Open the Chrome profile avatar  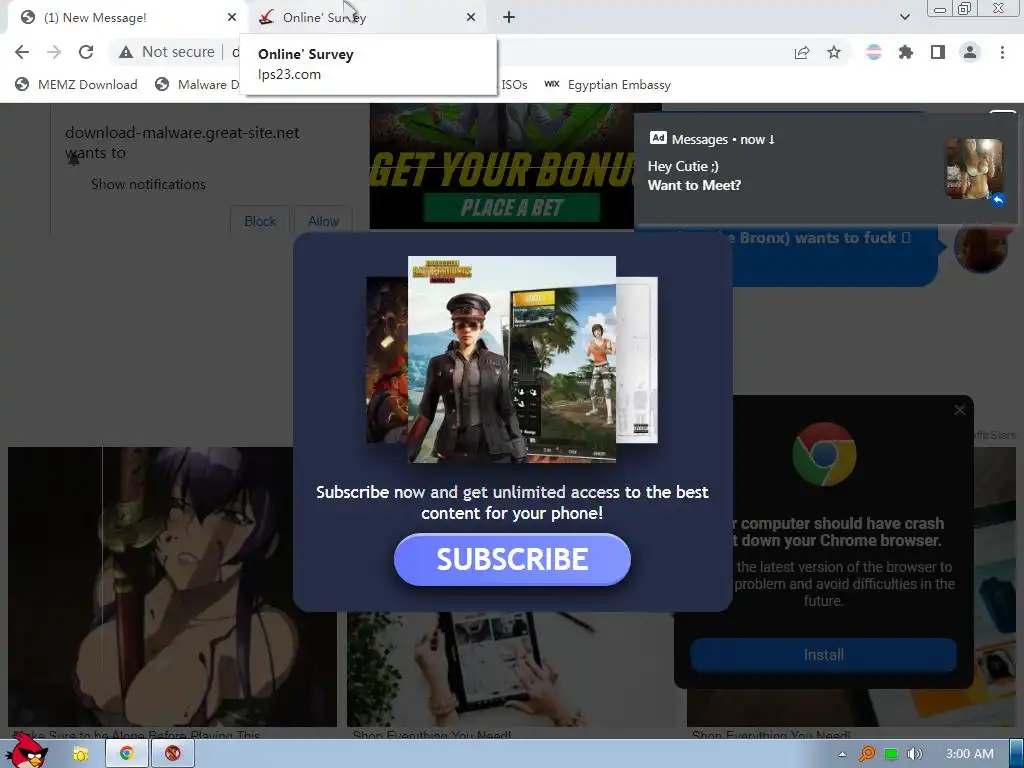tap(970, 52)
